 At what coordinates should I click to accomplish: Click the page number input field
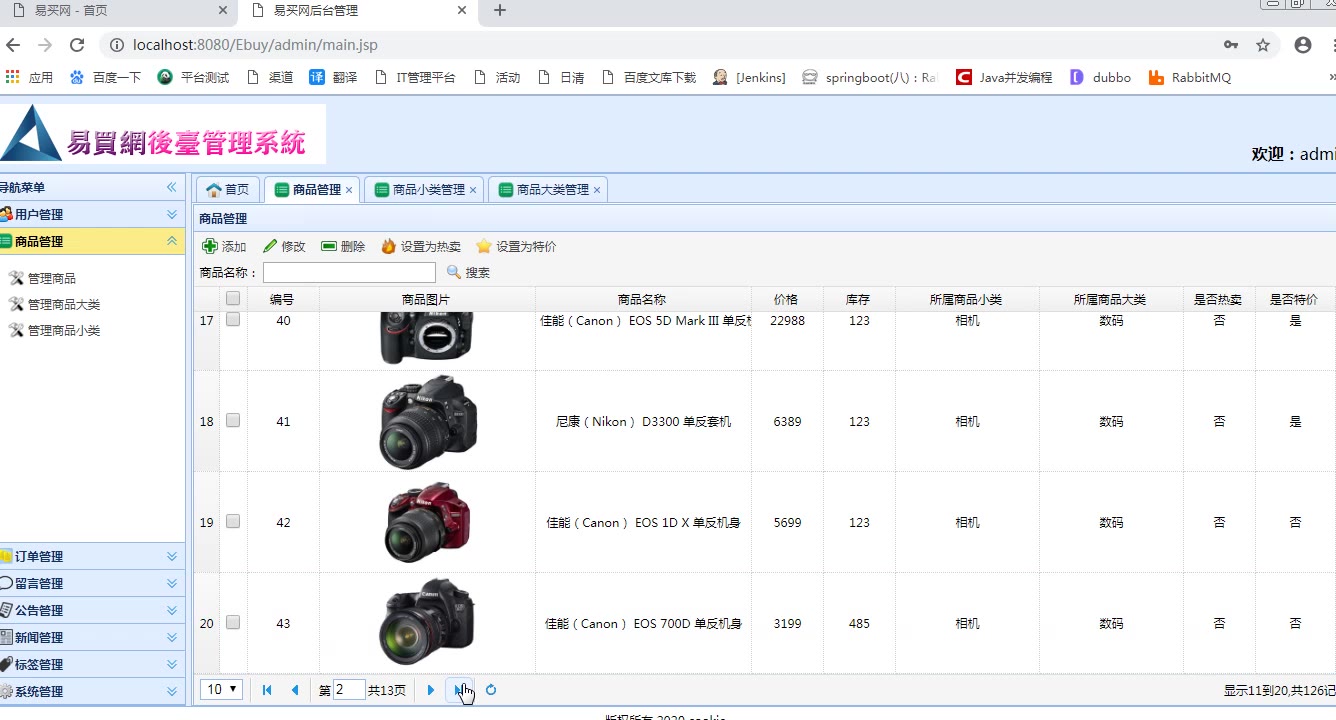[x=349, y=690]
